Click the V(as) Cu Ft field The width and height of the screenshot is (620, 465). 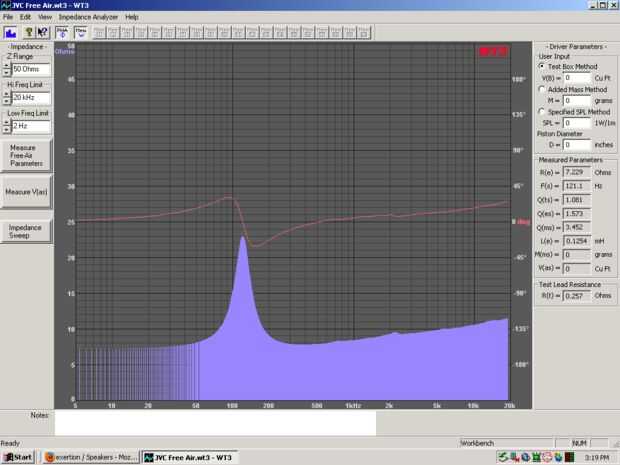point(577,268)
